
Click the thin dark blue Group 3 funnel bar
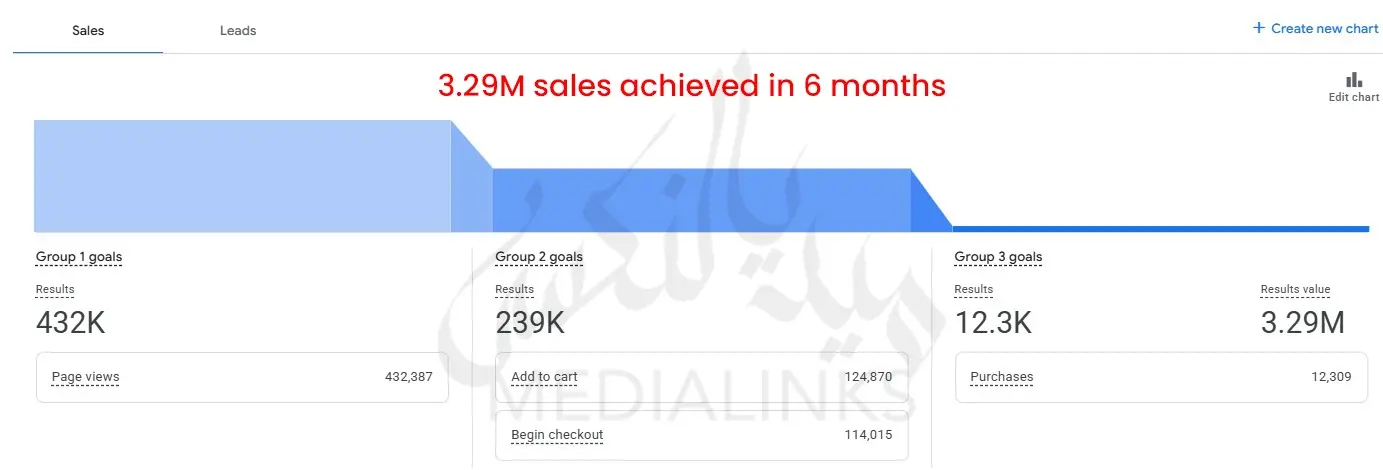click(x=1160, y=229)
